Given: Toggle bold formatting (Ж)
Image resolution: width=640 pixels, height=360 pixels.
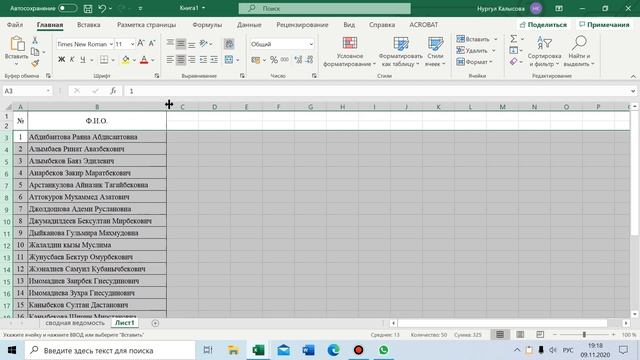Looking at the screenshot, I should point(61,60).
